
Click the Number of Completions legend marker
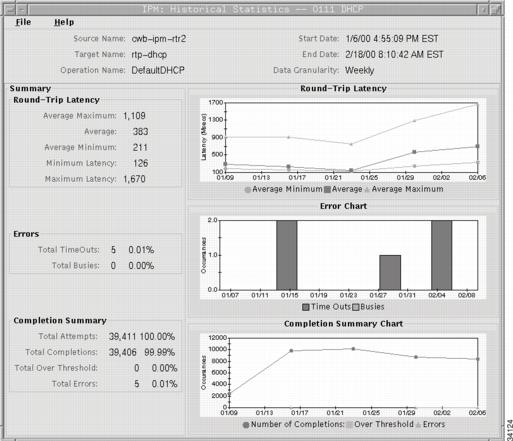click(x=246, y=425)
